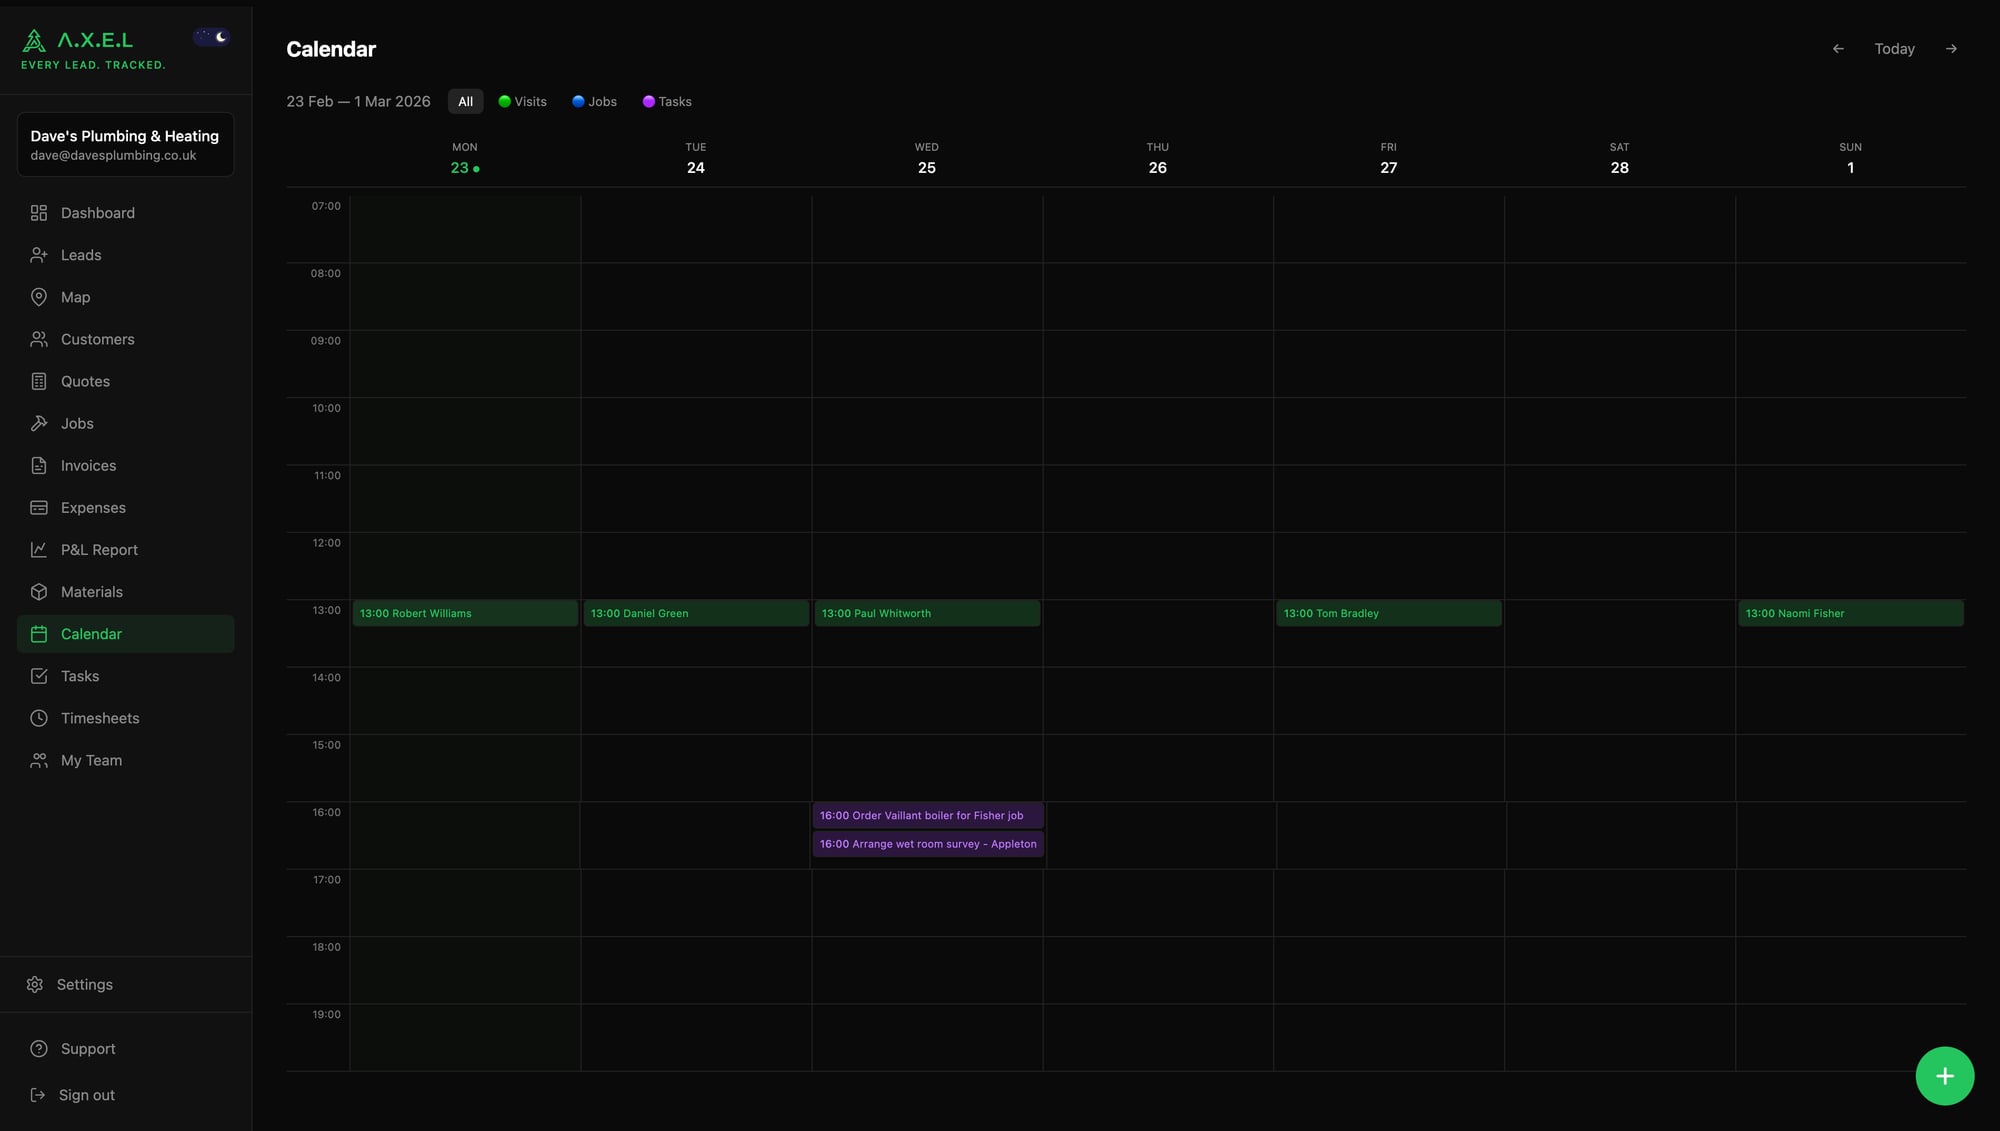The image size is (2000, 1131).
Task: Enable the Visits calendar filter
Action: point(522,101)
